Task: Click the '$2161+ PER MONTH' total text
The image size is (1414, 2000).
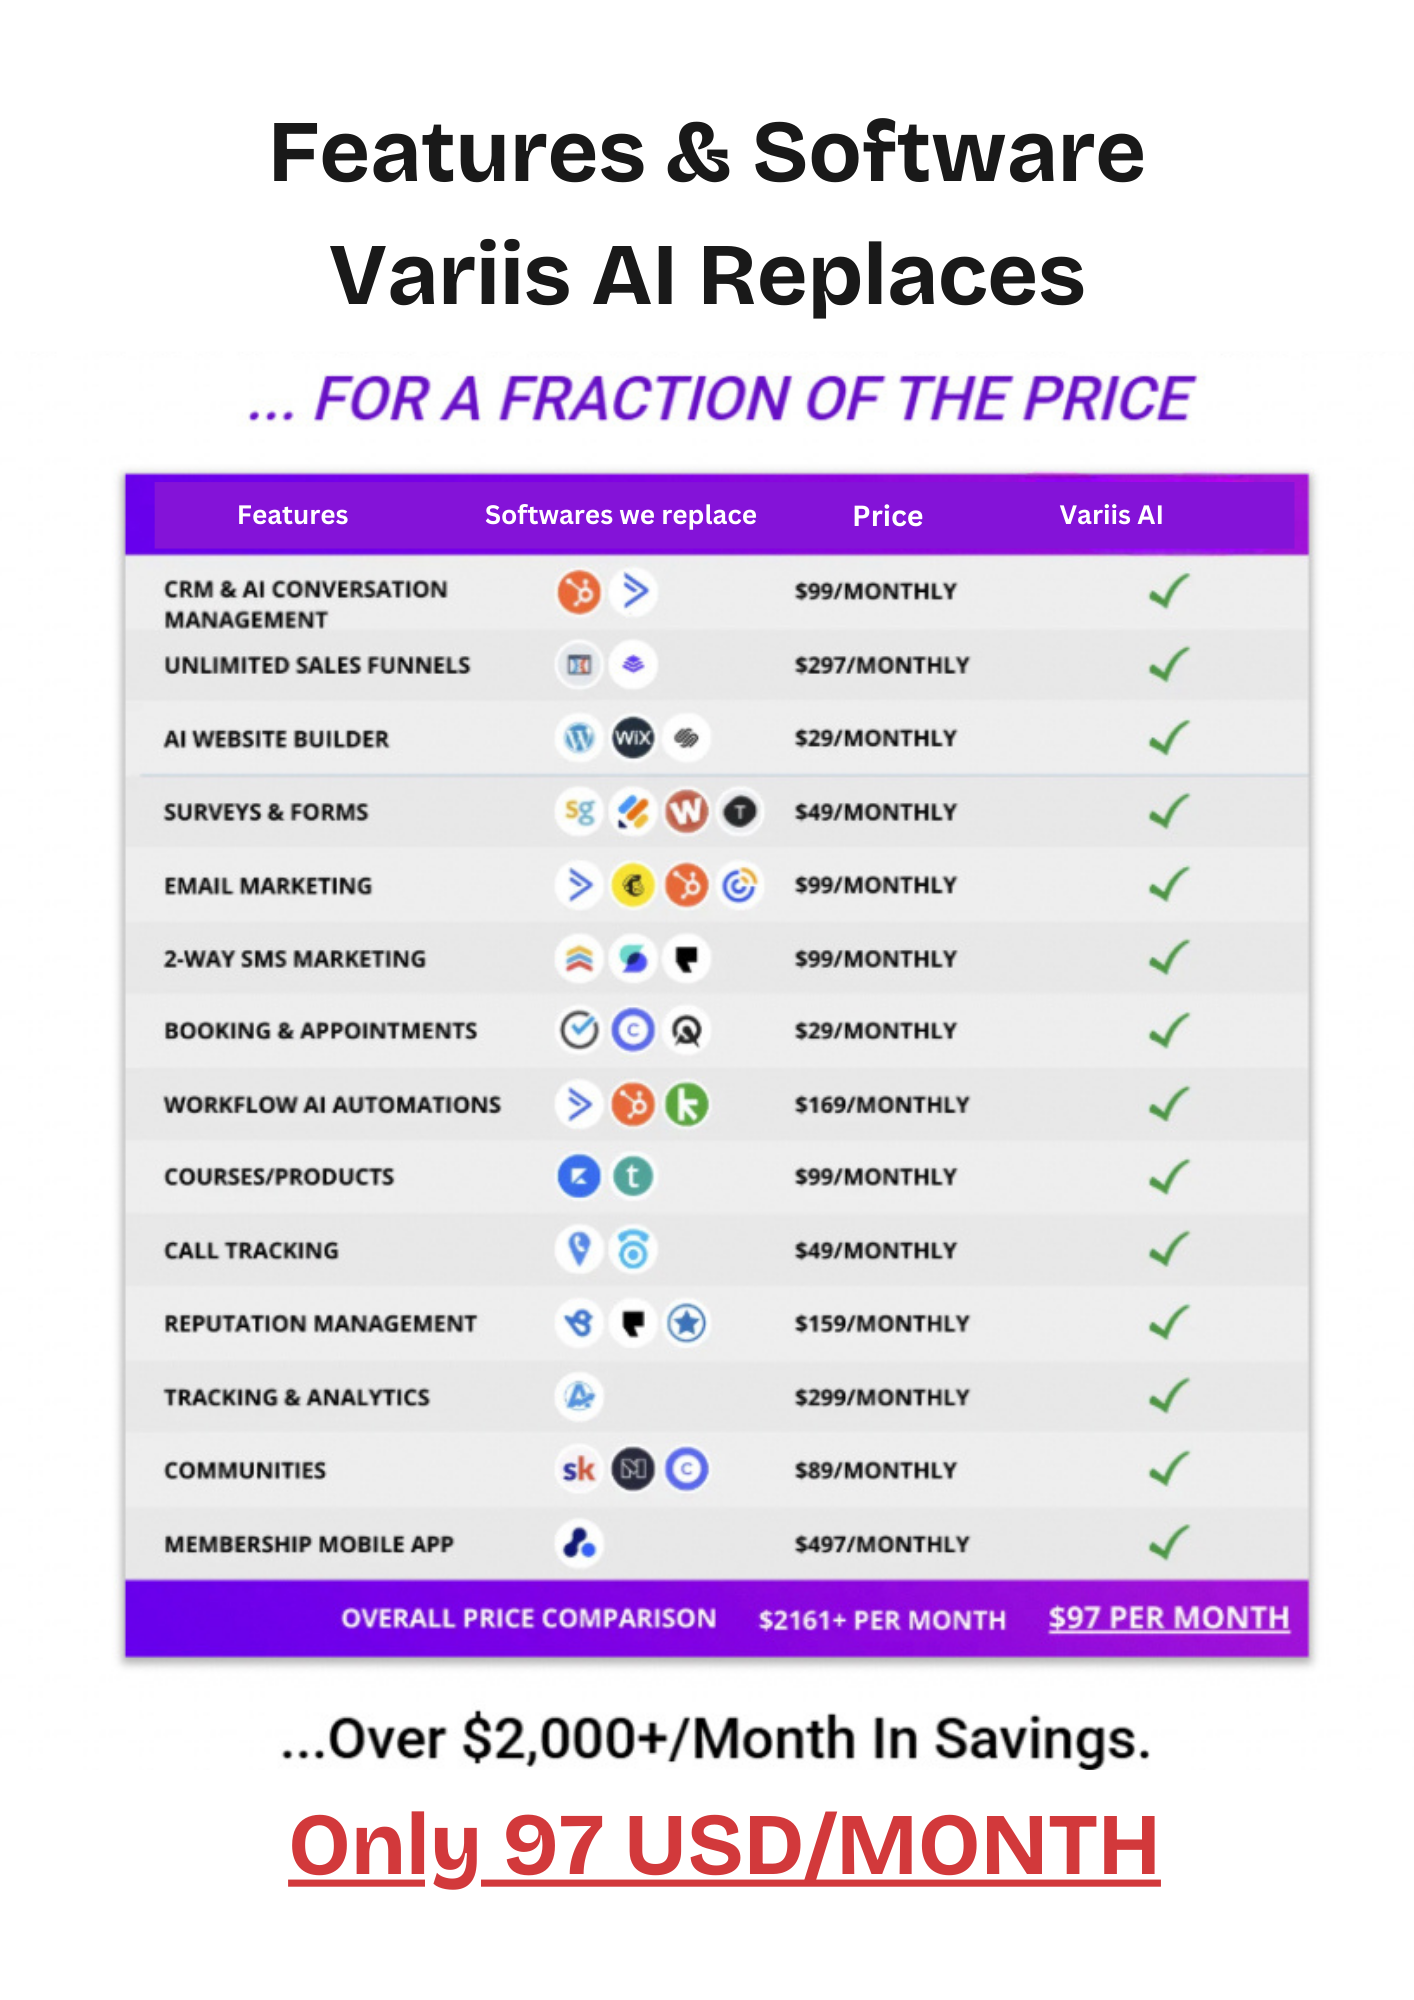Action: [882, 1620]
